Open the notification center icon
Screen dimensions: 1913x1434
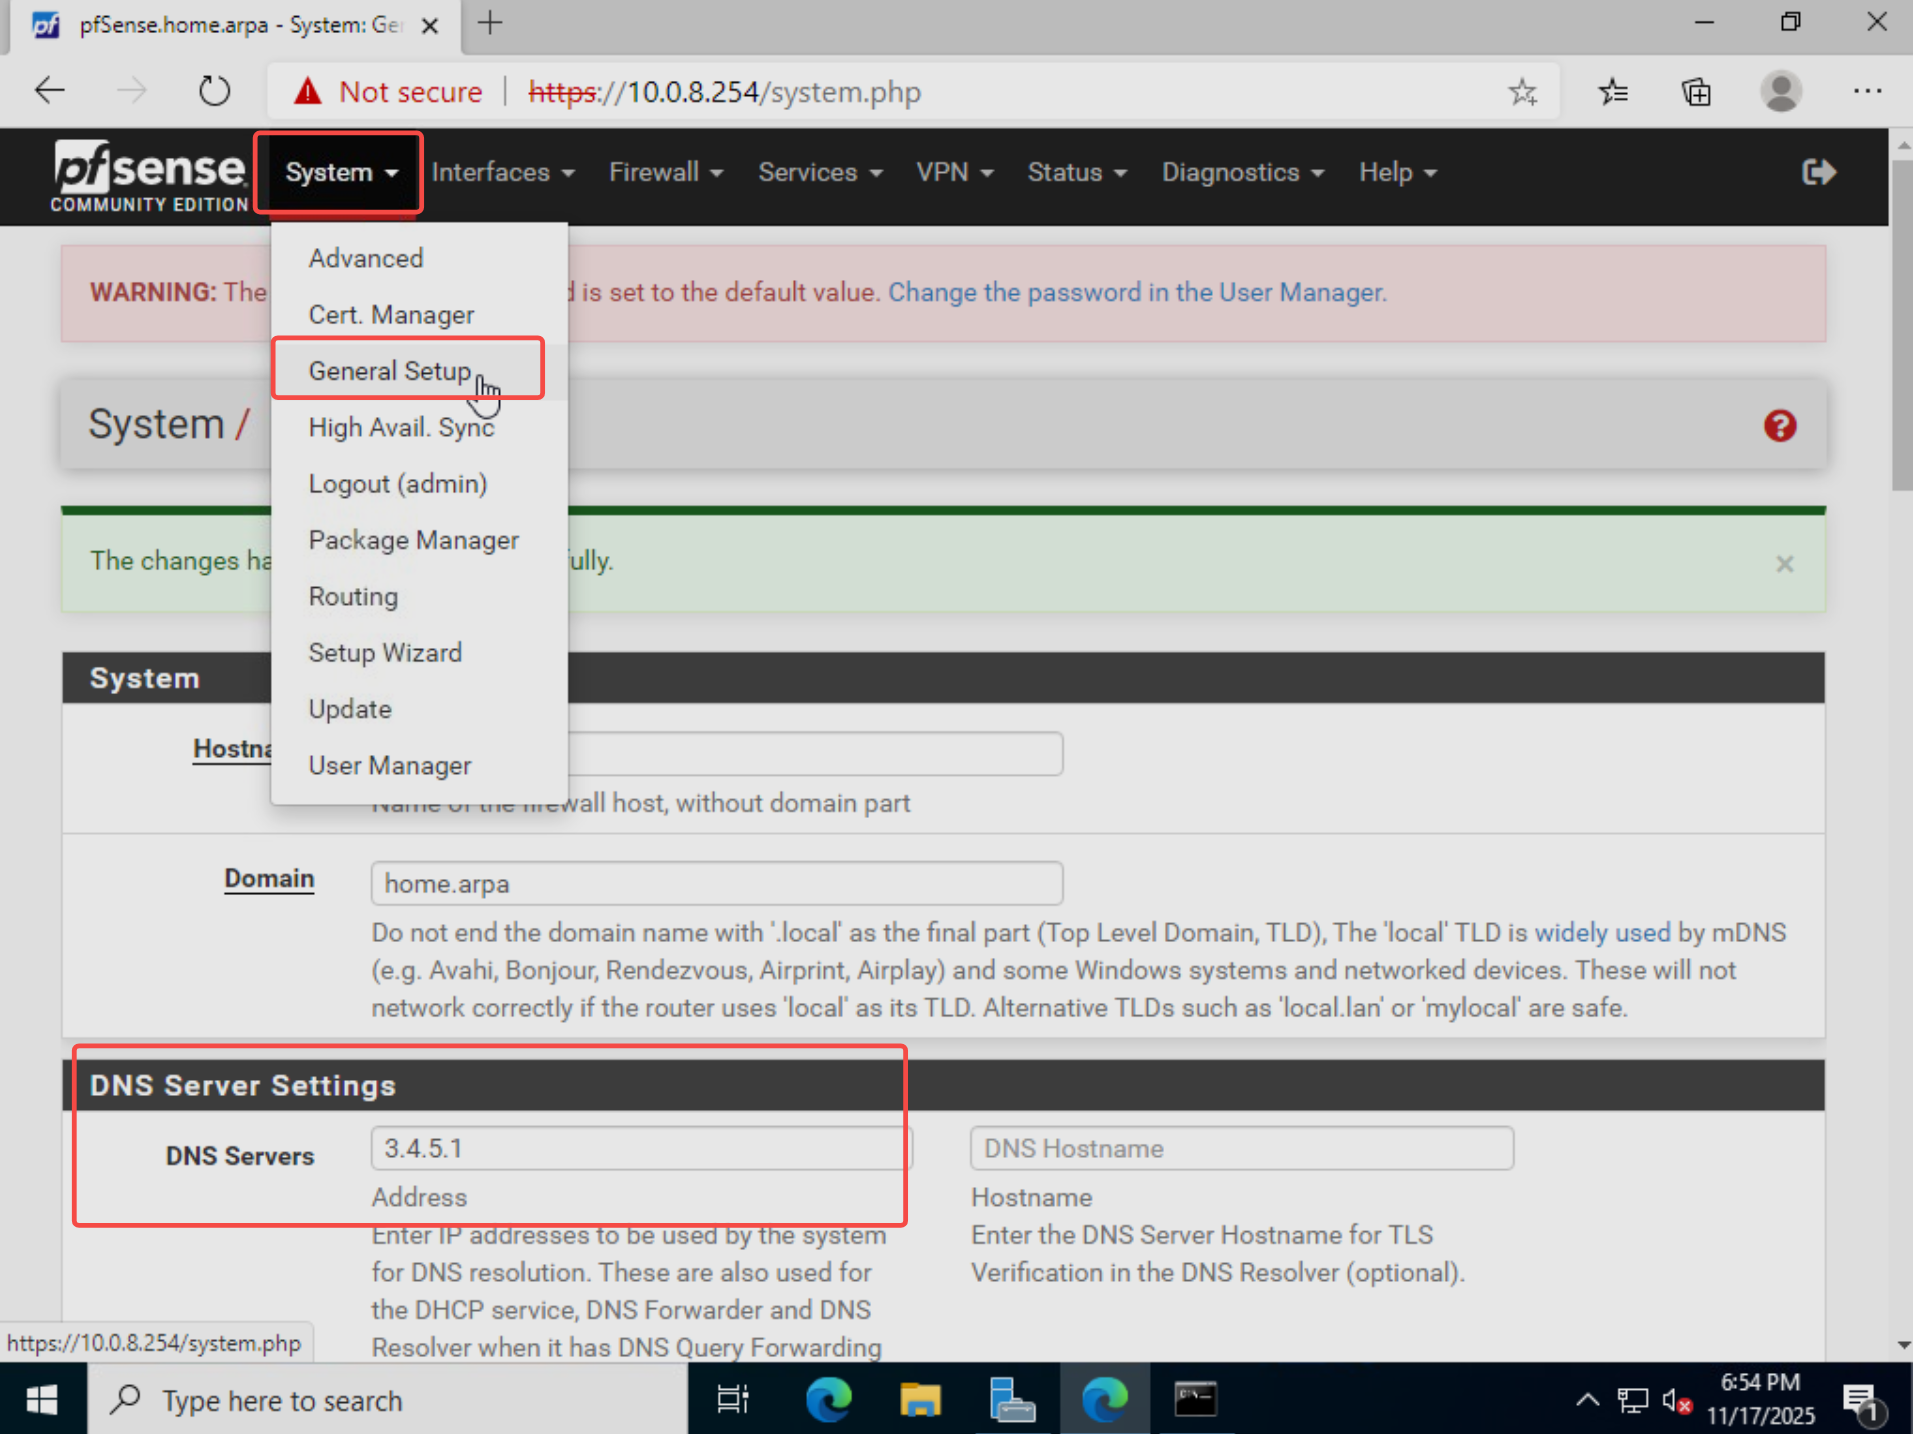click(1864, 1402)
